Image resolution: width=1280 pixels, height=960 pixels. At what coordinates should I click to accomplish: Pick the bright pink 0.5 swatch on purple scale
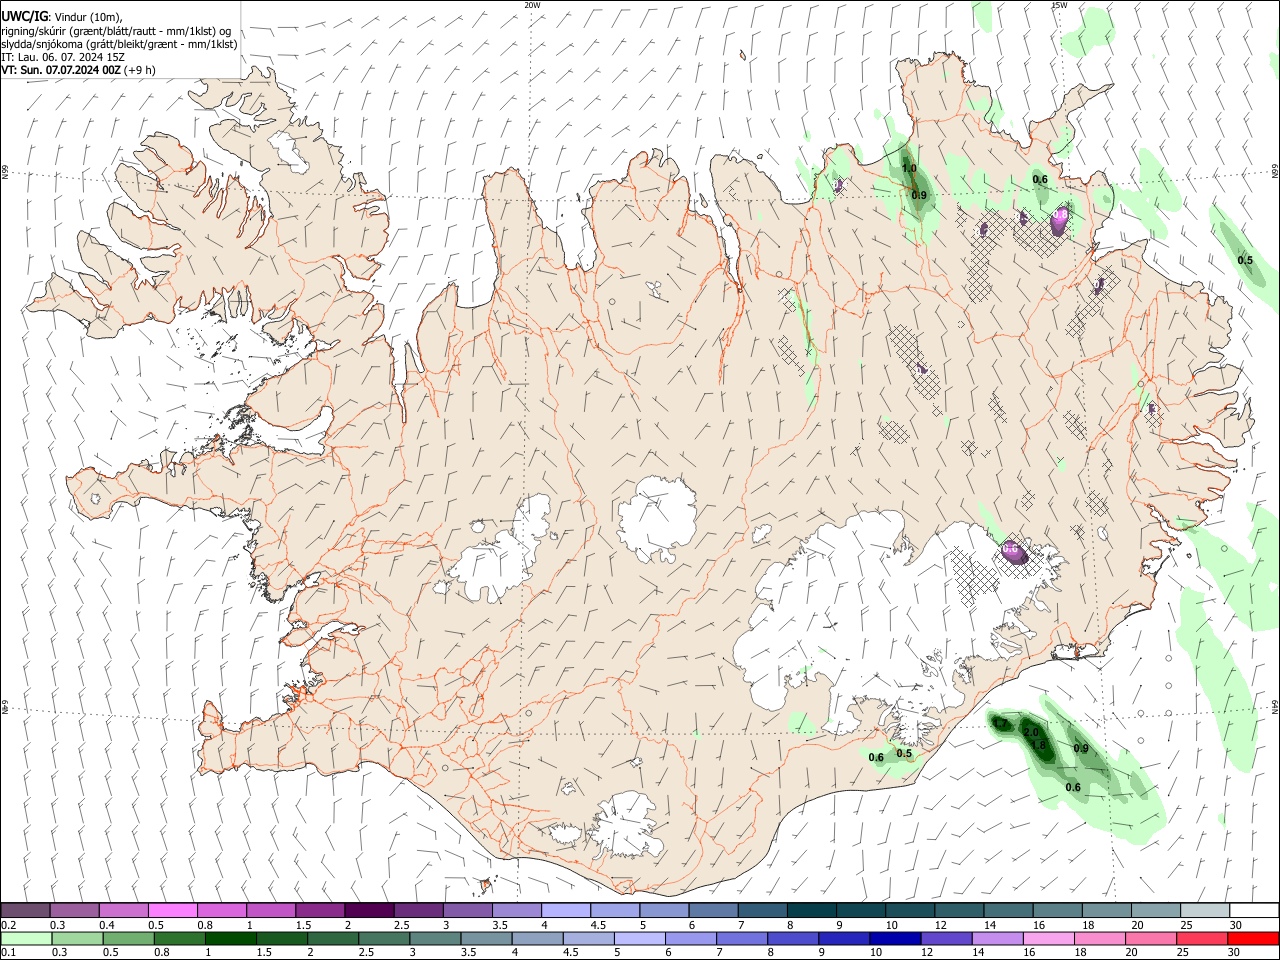(172, 910)
